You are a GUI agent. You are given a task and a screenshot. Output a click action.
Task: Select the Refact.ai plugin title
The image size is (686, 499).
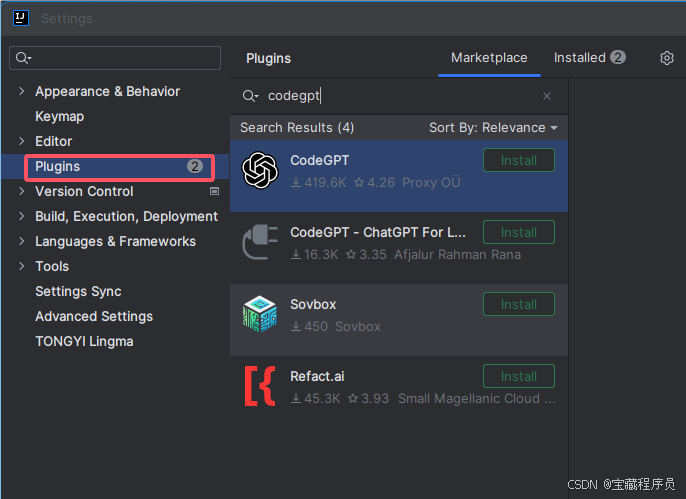[317, 376]
